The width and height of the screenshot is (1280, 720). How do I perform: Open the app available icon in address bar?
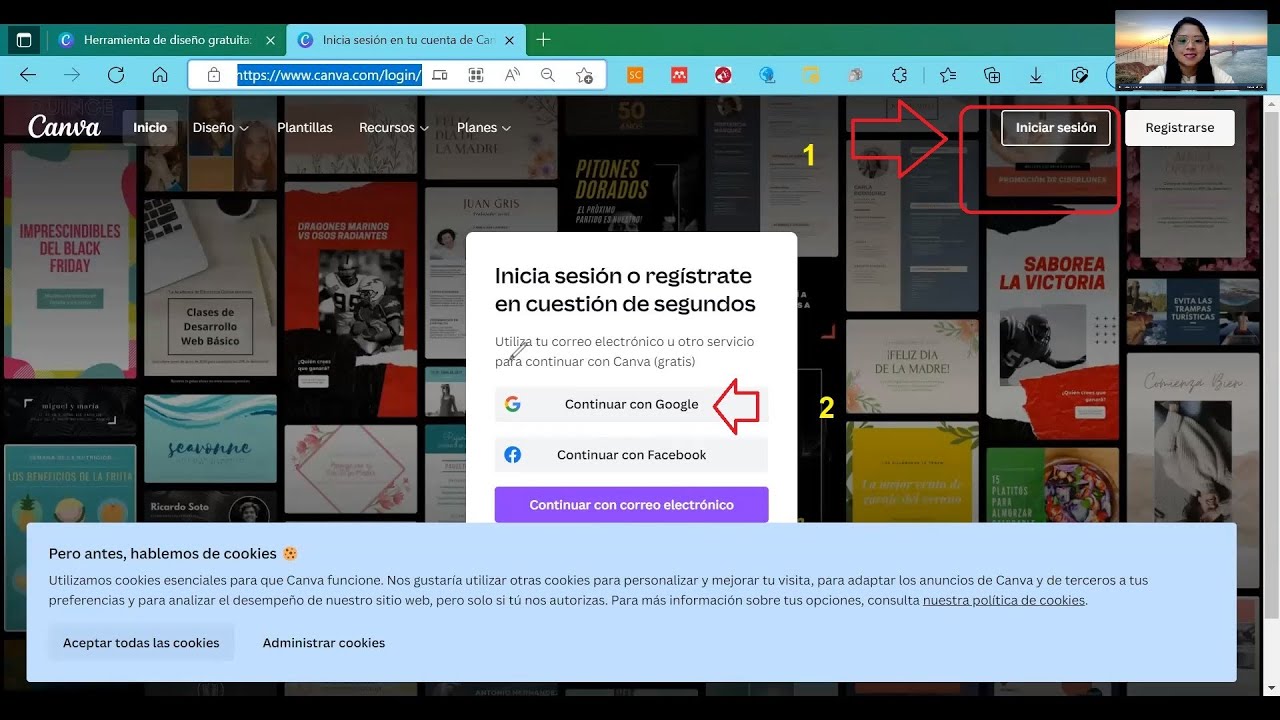click(x=440, y=75)
